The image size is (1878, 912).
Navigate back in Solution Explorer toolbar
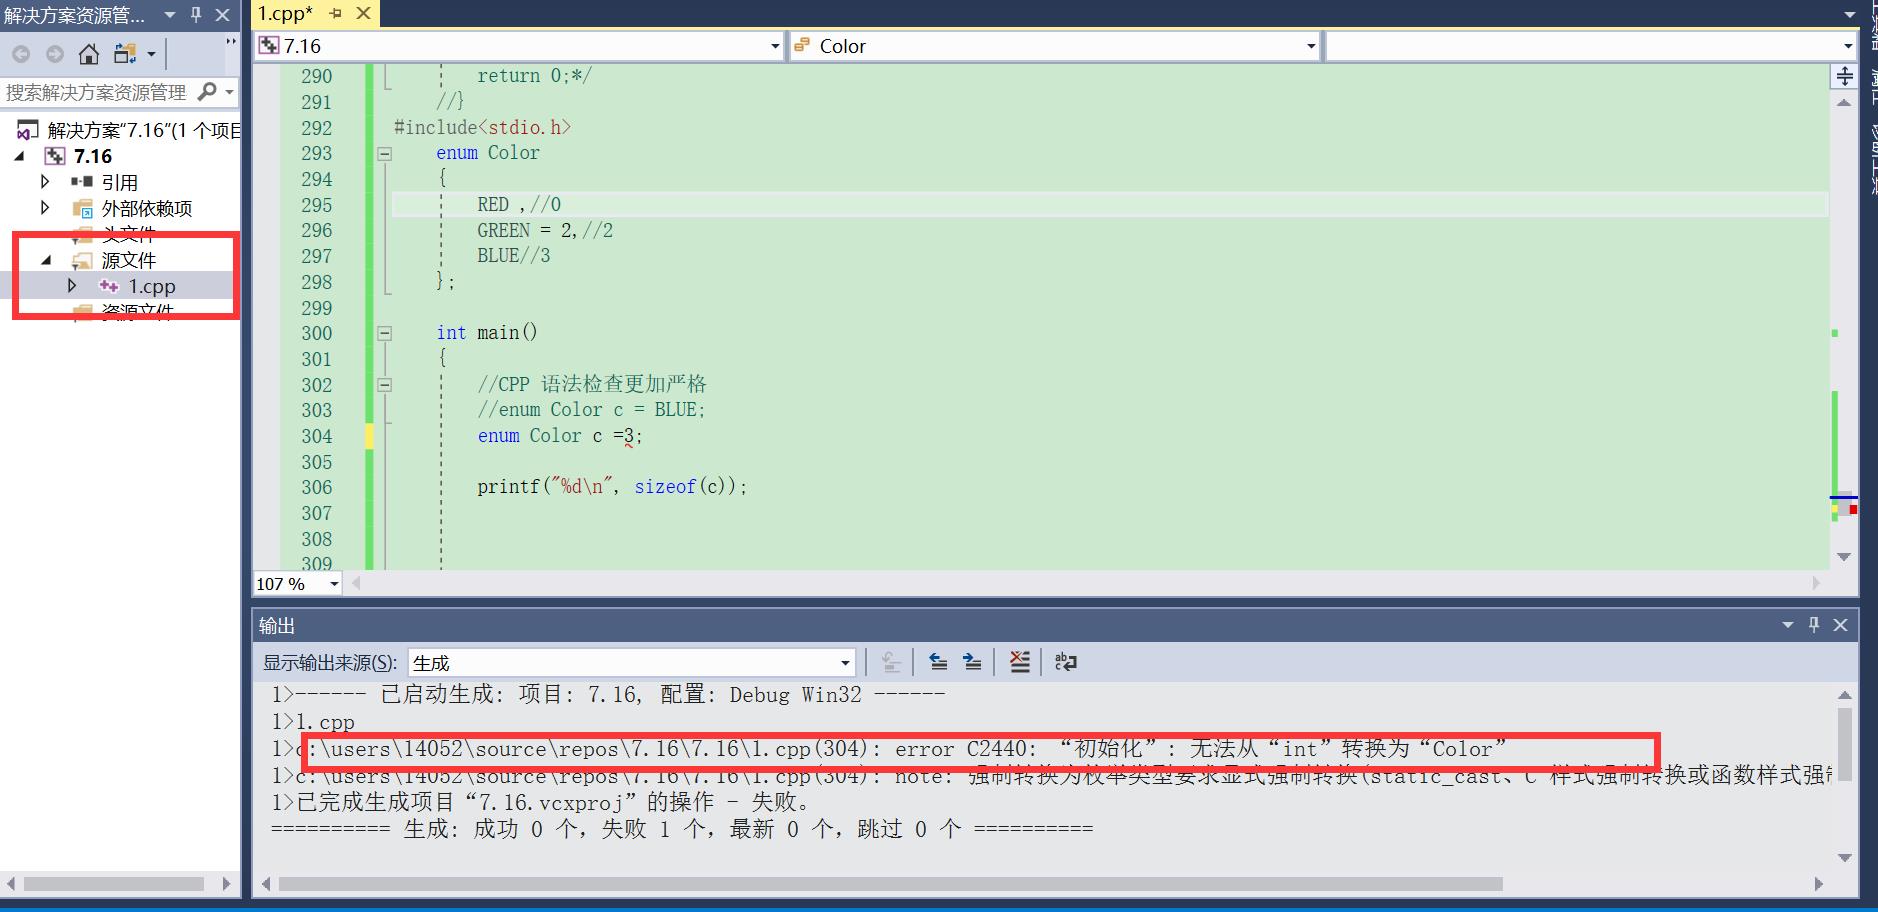click(x=21, y=54)
